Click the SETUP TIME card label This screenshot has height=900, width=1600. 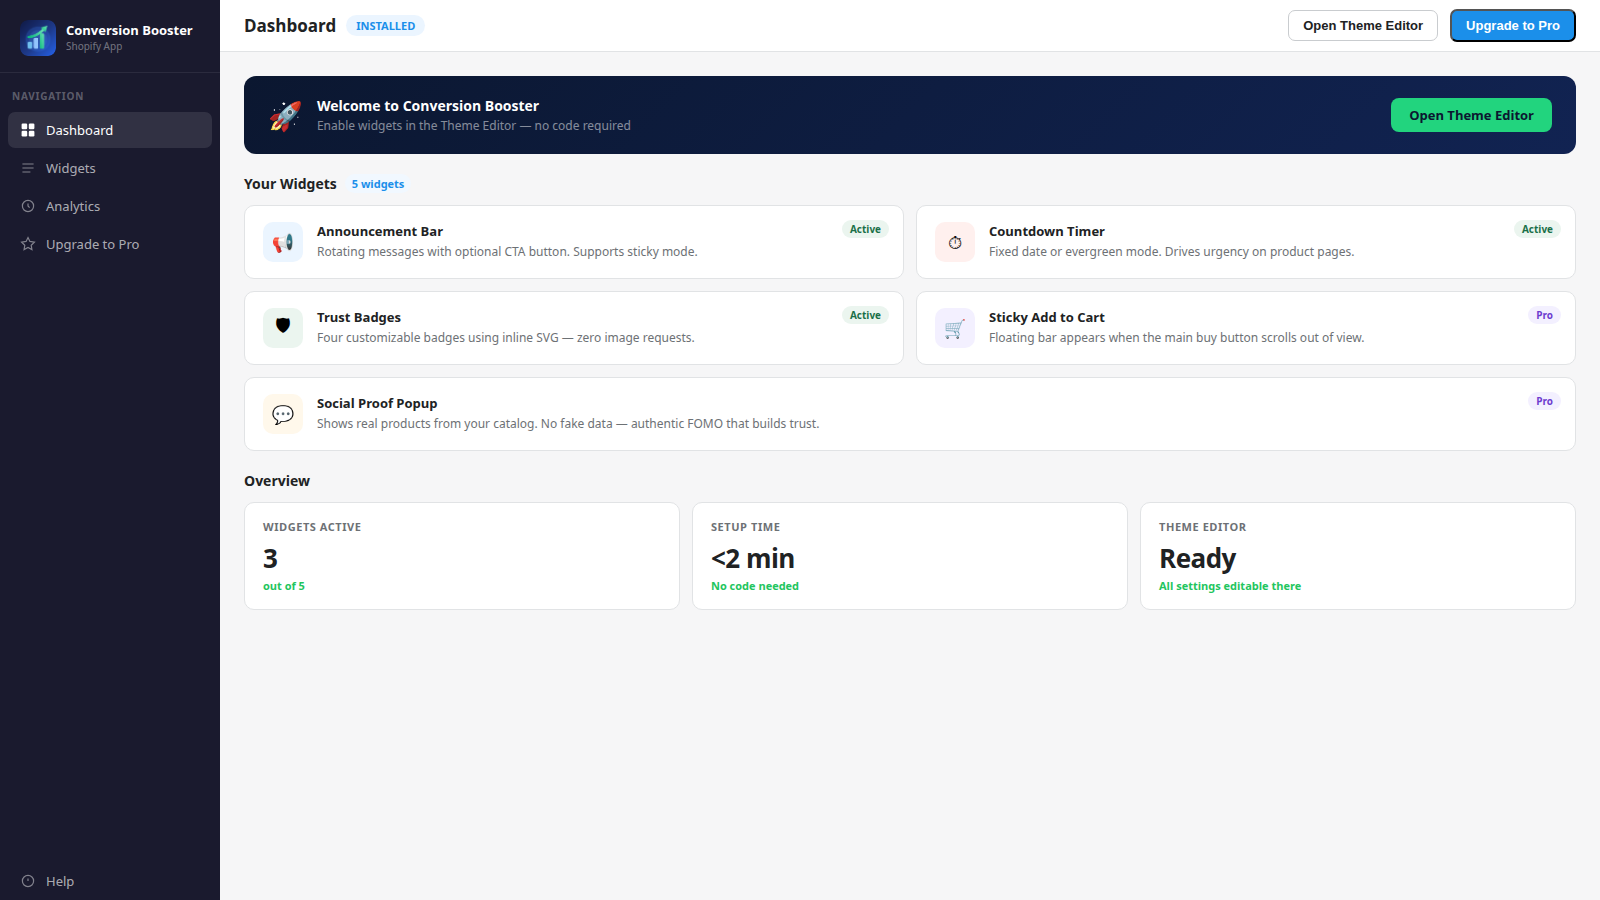(745, 527)
